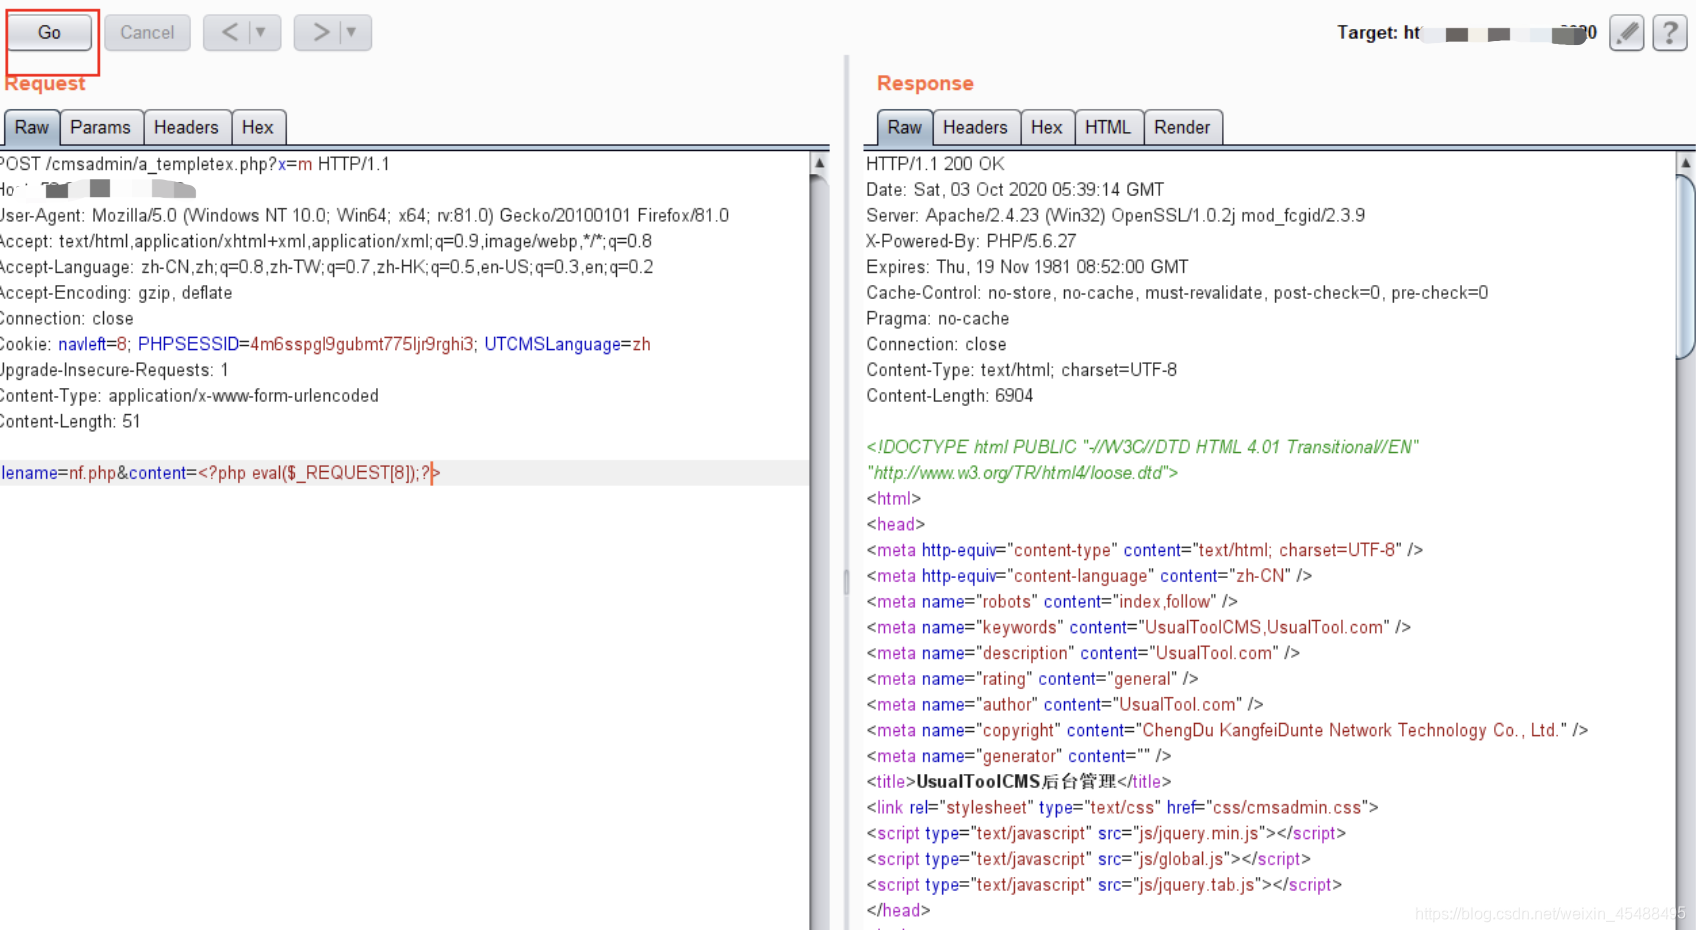Click the Pragma: no-cache header line
The height and width of the screenshot is (932, 1696).
point(937,318)
